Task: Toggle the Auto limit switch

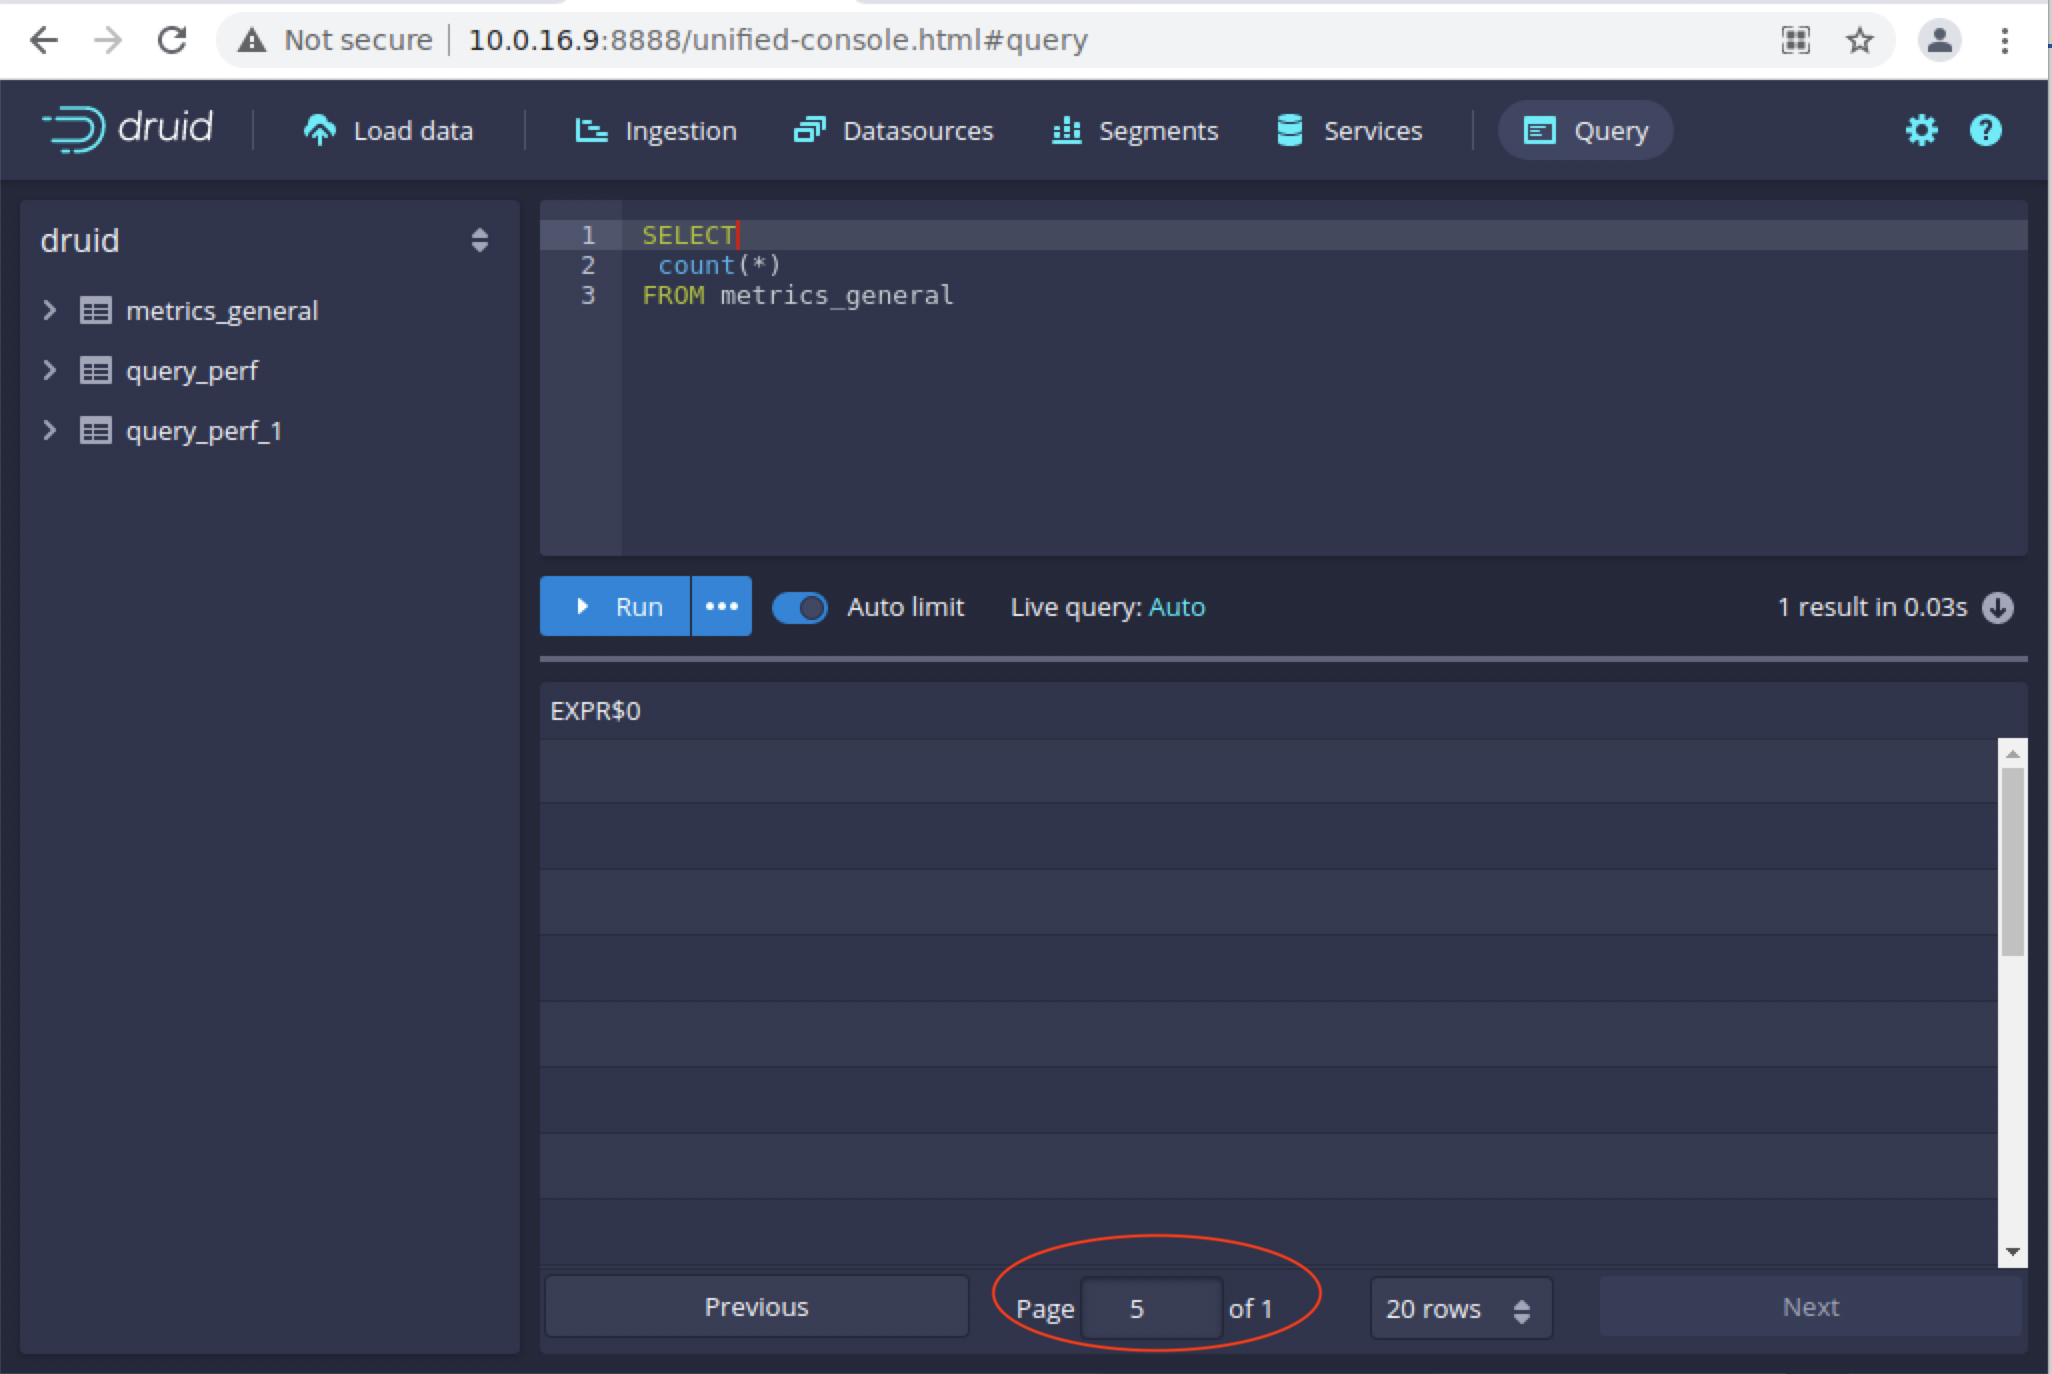Action: [x=800, y=607]
